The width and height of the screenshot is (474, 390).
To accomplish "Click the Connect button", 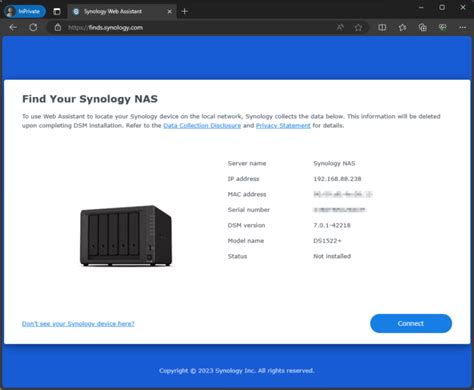I will [411, 323].
